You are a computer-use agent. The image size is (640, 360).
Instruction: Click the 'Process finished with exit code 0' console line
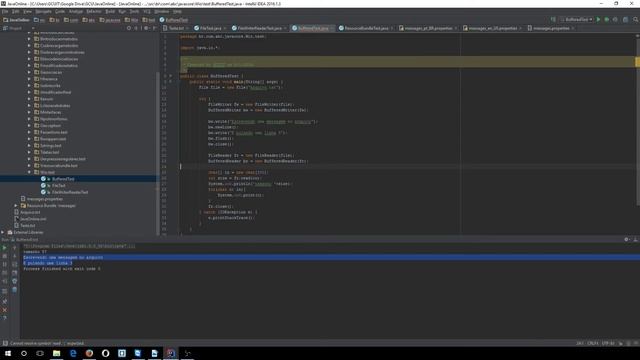(62, 269)
